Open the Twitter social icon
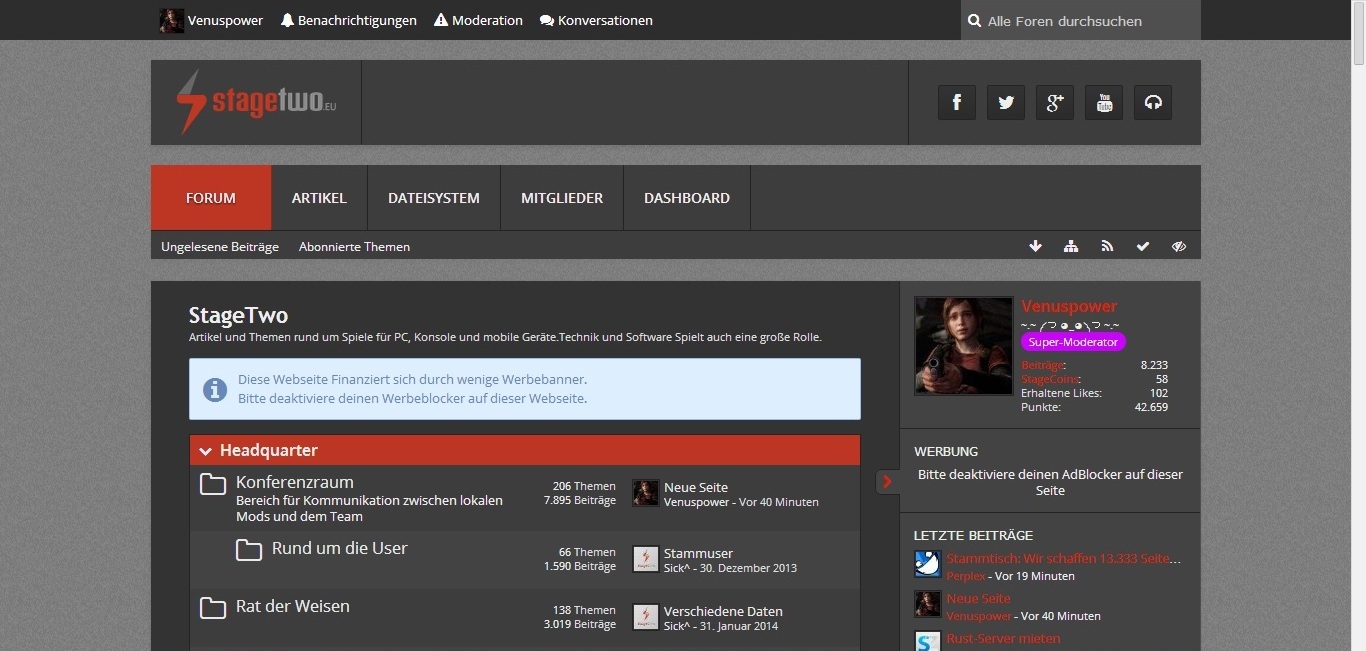This screenshot has width=1366, height=651. [1006, 102]
